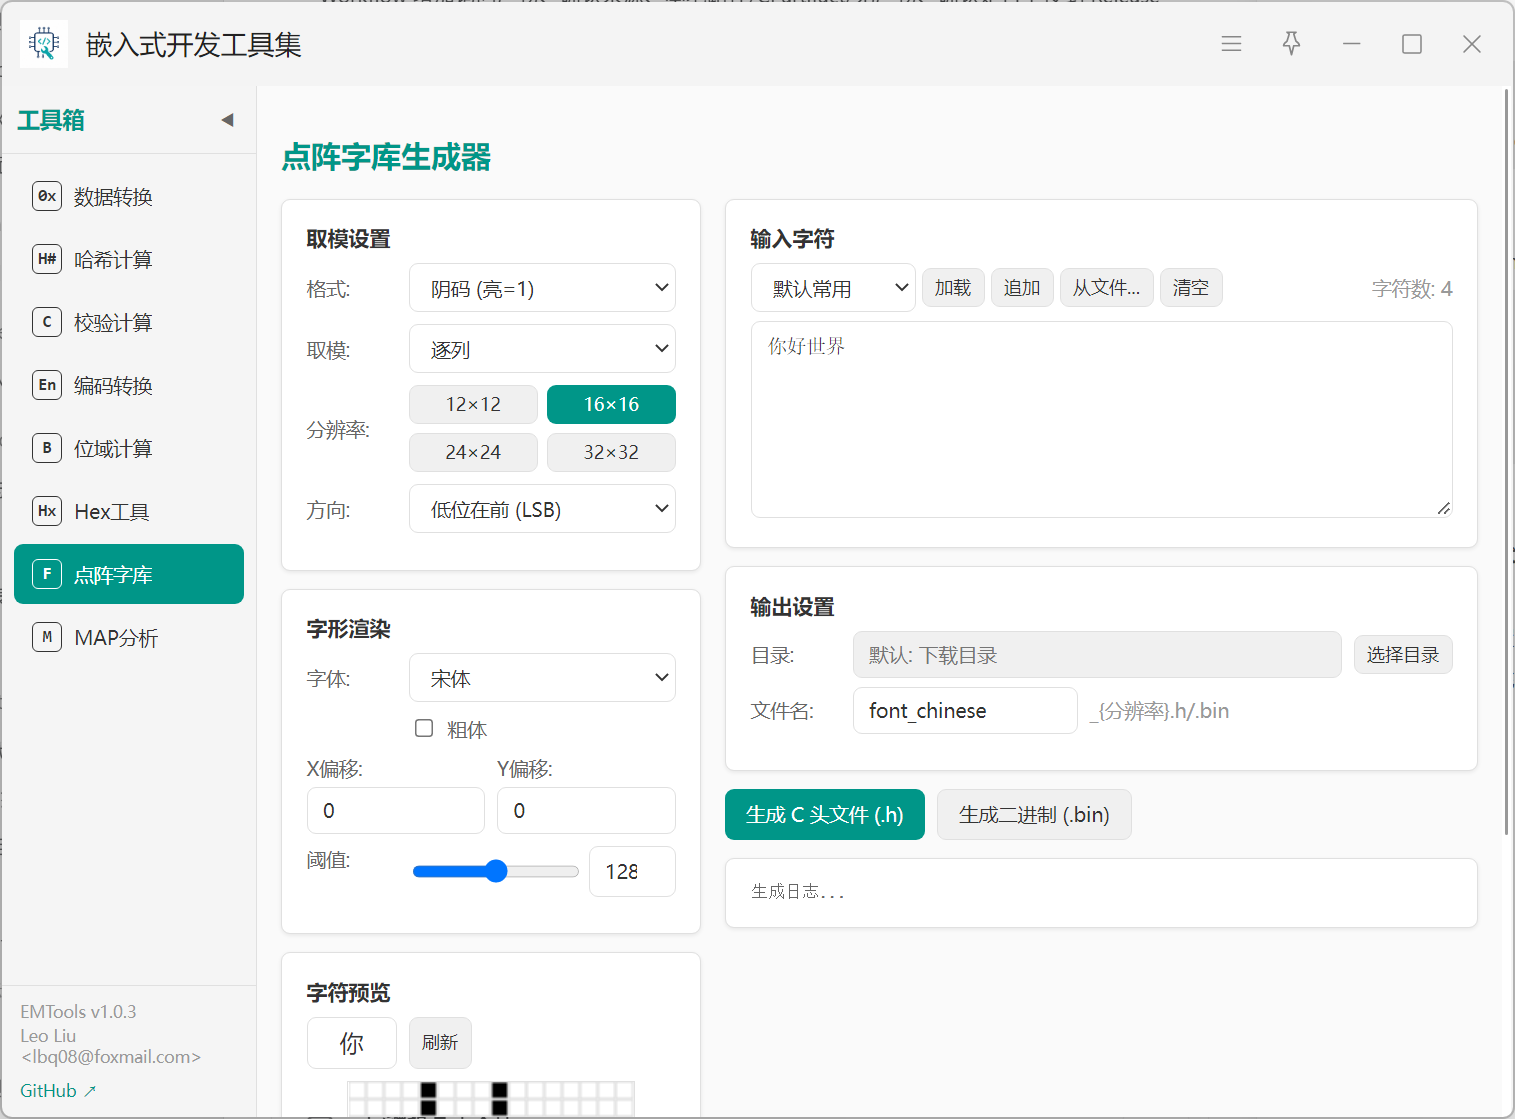The height and width of the screenshot is (1119, 1515).
Task: Click 清空 button
Action: tap(1191, 288)
